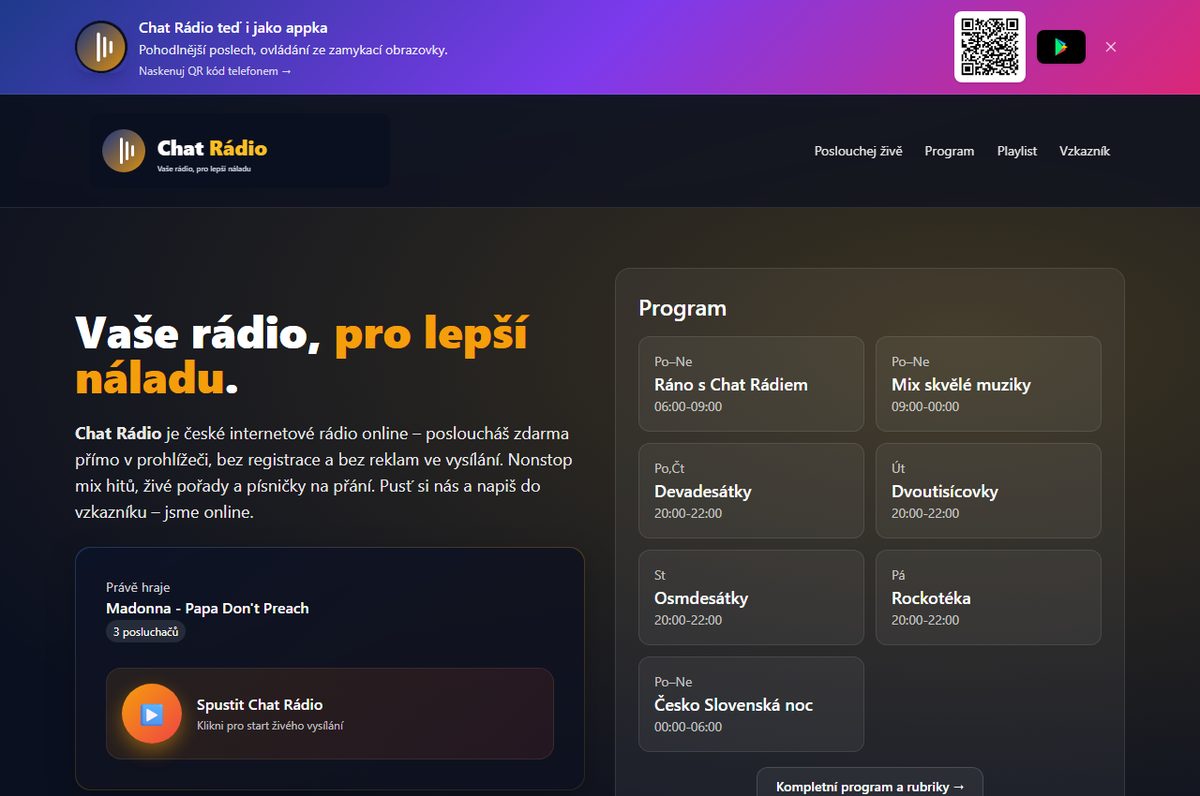Click the 00:00-06:00 time text
Screen dimensions: 1200x796
coord(688,727)
